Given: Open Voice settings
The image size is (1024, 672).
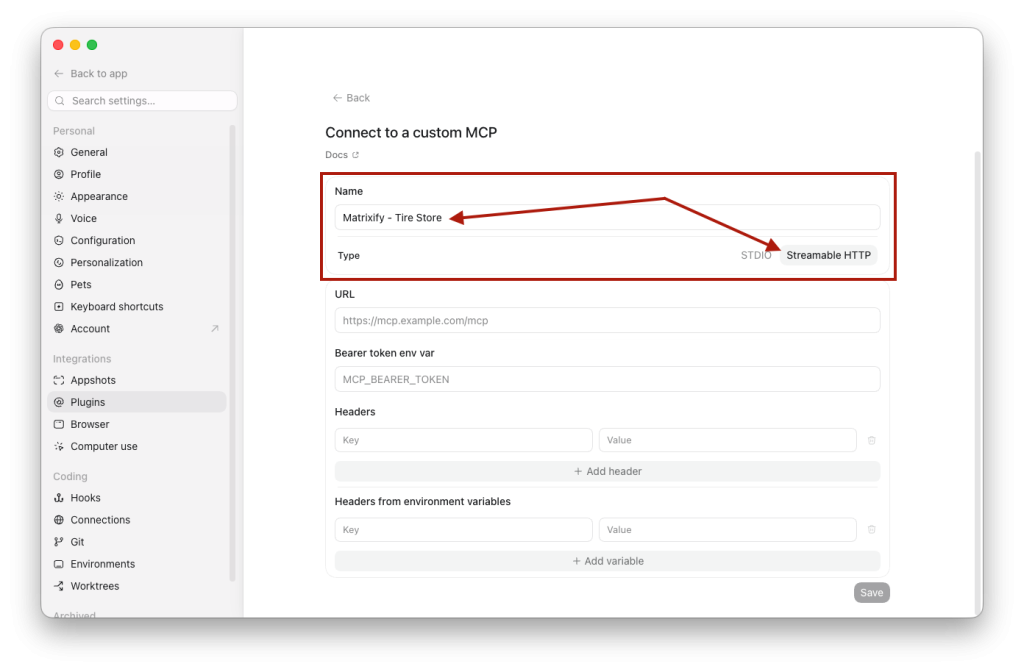Looking at the screenshot, I should 137,219.
